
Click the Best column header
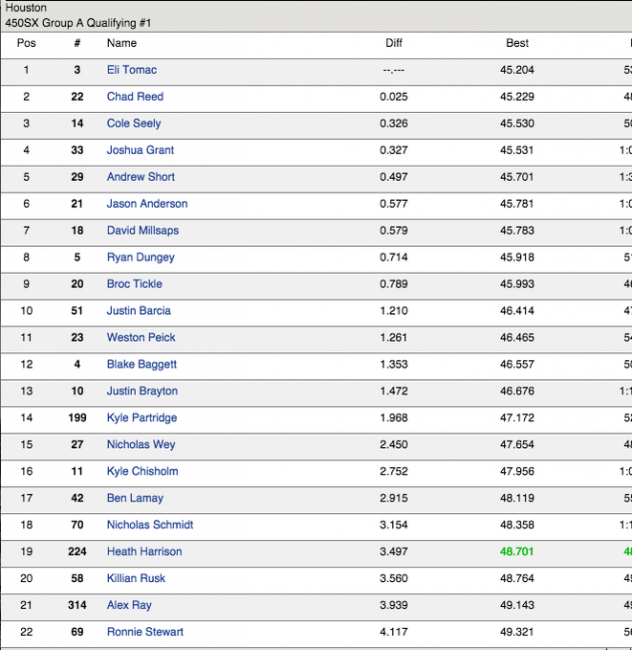pos(517,43)
